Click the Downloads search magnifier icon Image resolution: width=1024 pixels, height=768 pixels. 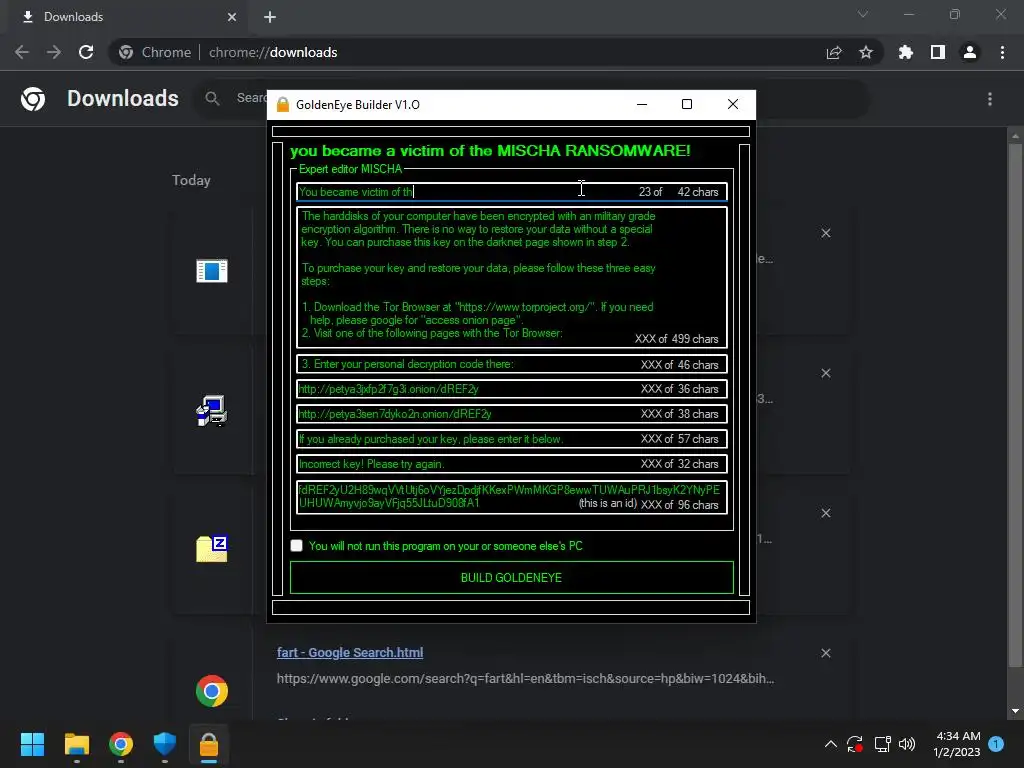(212, 99)
